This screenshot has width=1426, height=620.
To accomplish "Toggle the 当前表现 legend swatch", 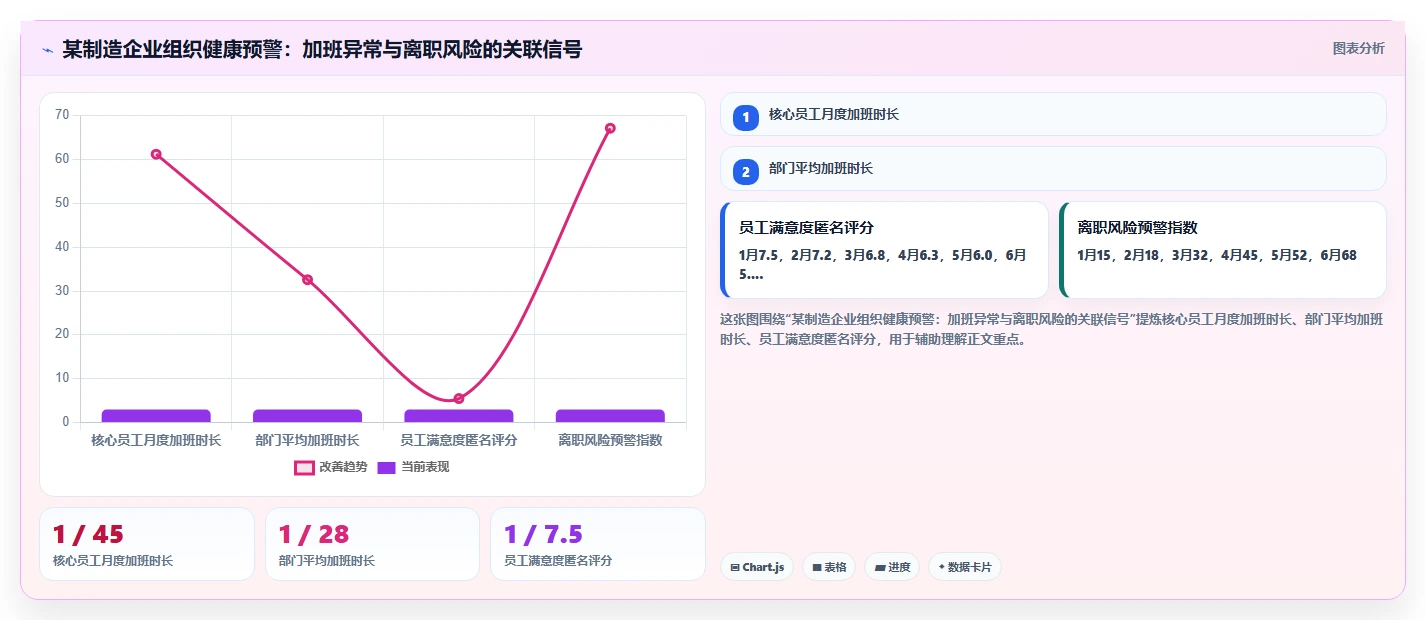I will click(386, 467).
